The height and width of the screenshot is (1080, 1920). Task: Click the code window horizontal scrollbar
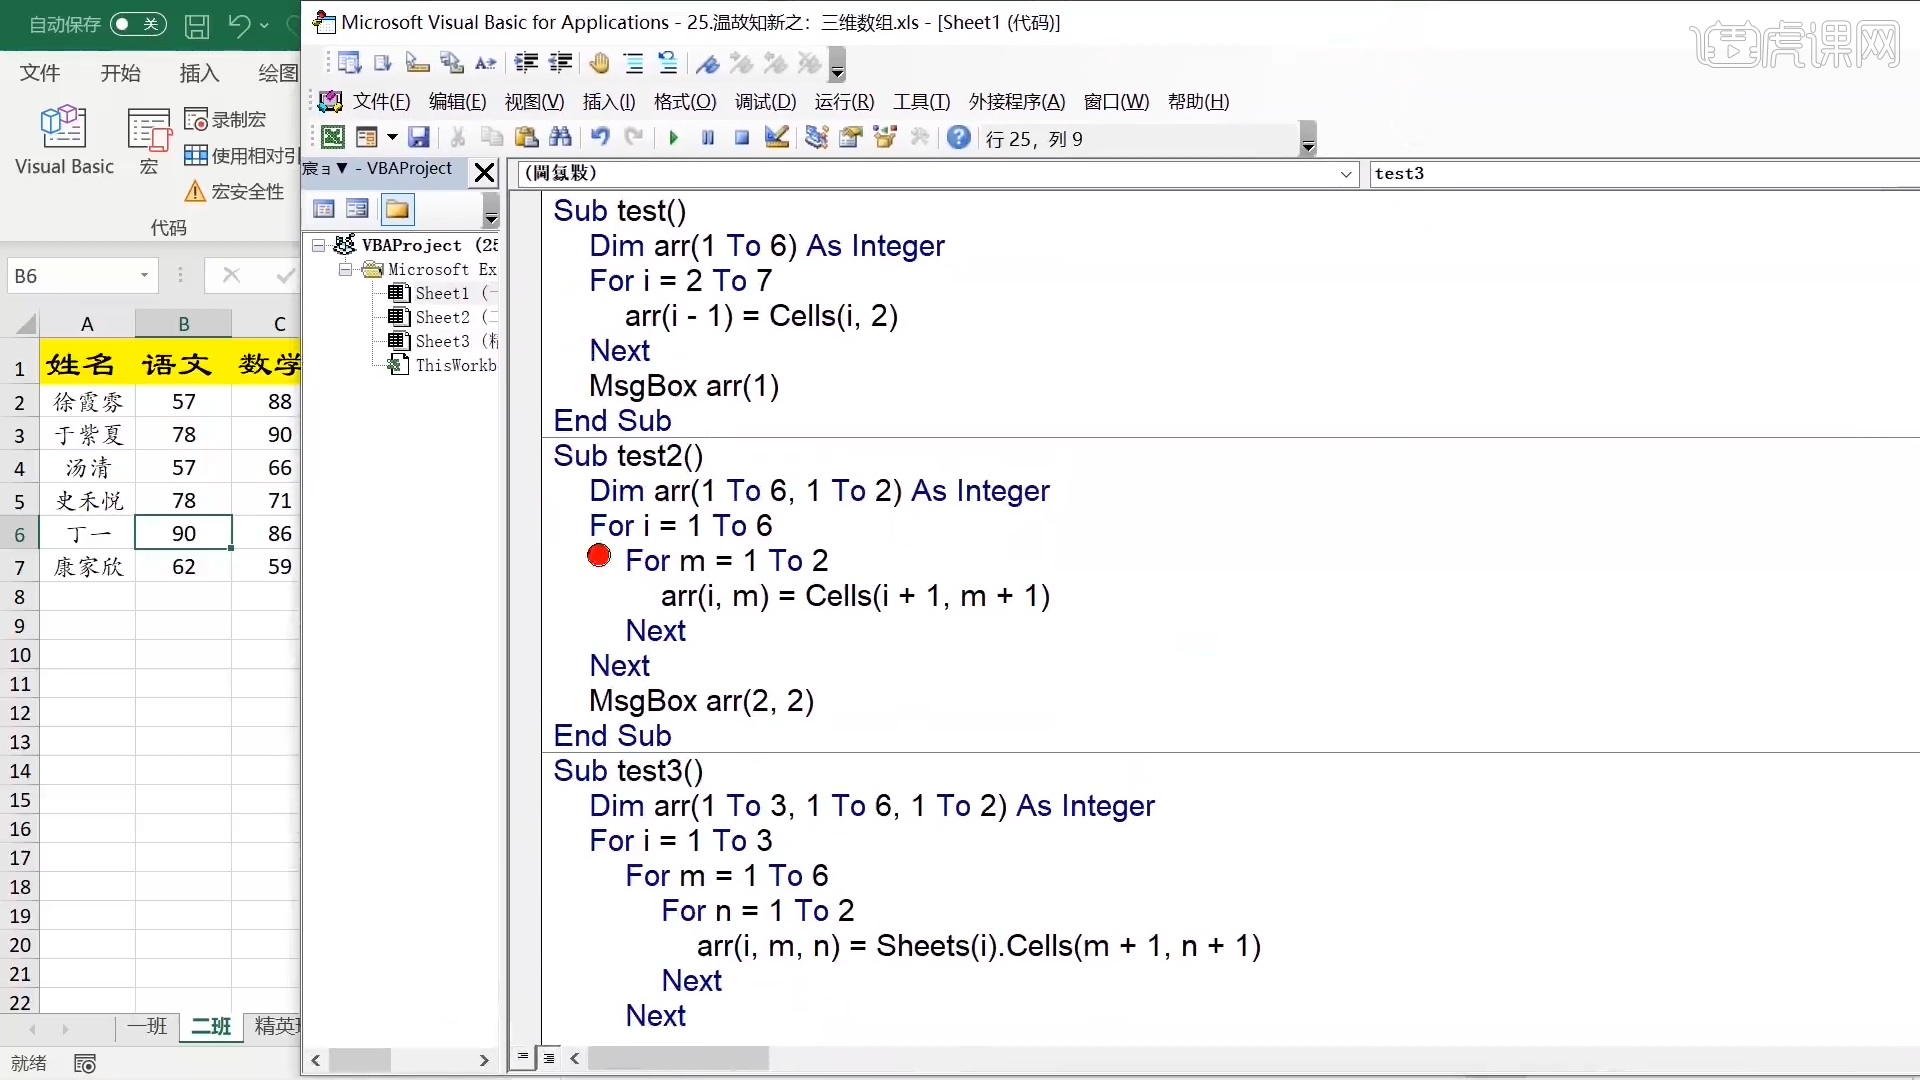678,1057
